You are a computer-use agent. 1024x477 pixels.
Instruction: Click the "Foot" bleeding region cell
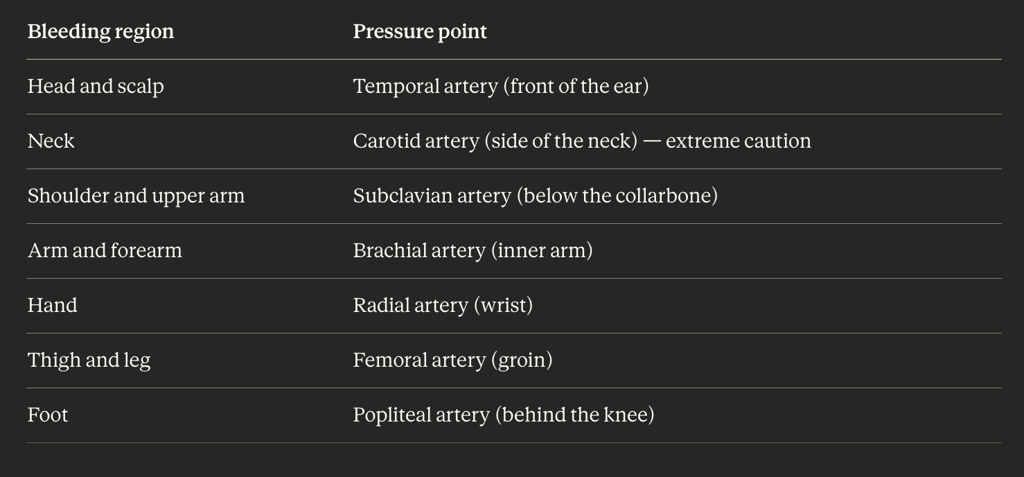pyautogui.click(x=48, y=415)
